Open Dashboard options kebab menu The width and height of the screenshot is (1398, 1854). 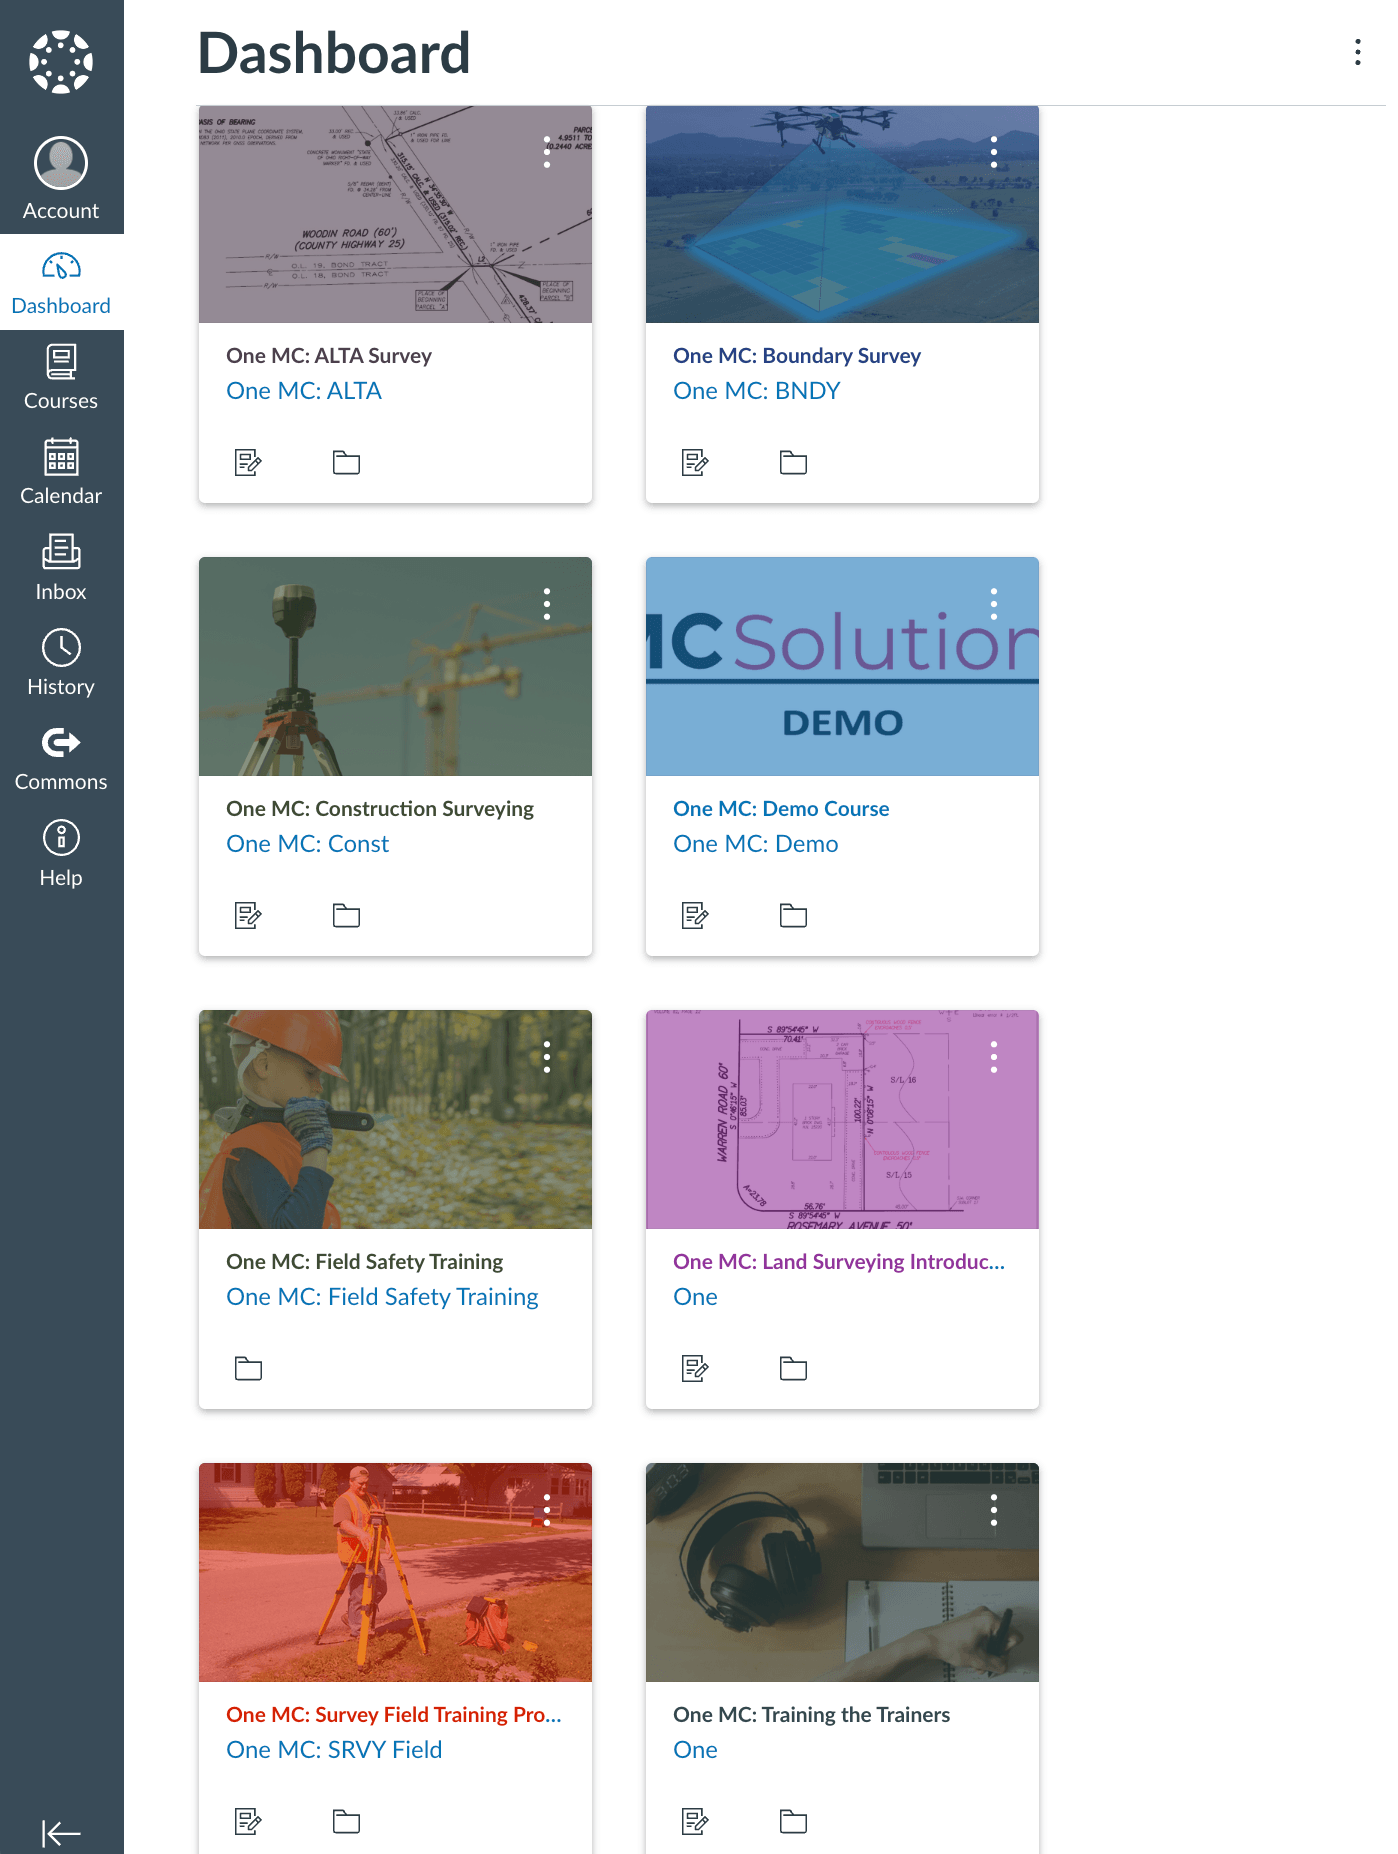pyautogui.click(x=1357, y=52)
